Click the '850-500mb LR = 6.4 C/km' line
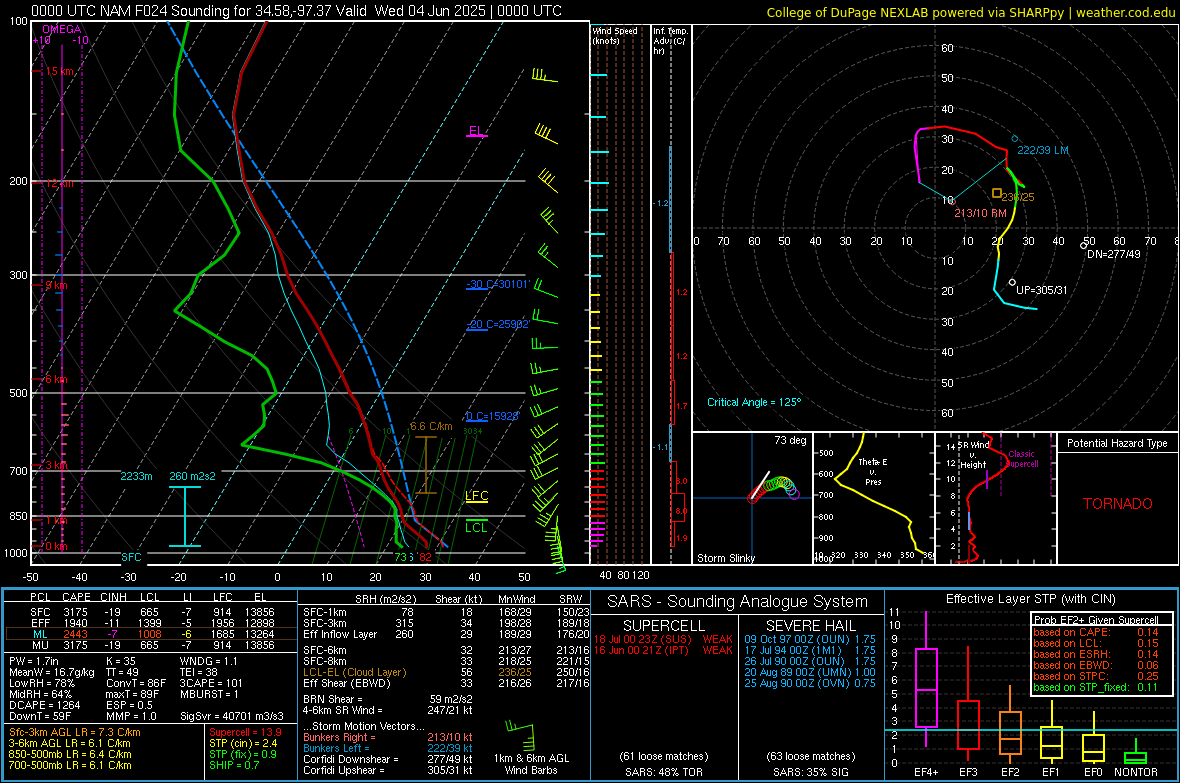The width and height of the screenshot is (1180, 783). [70, 754]
